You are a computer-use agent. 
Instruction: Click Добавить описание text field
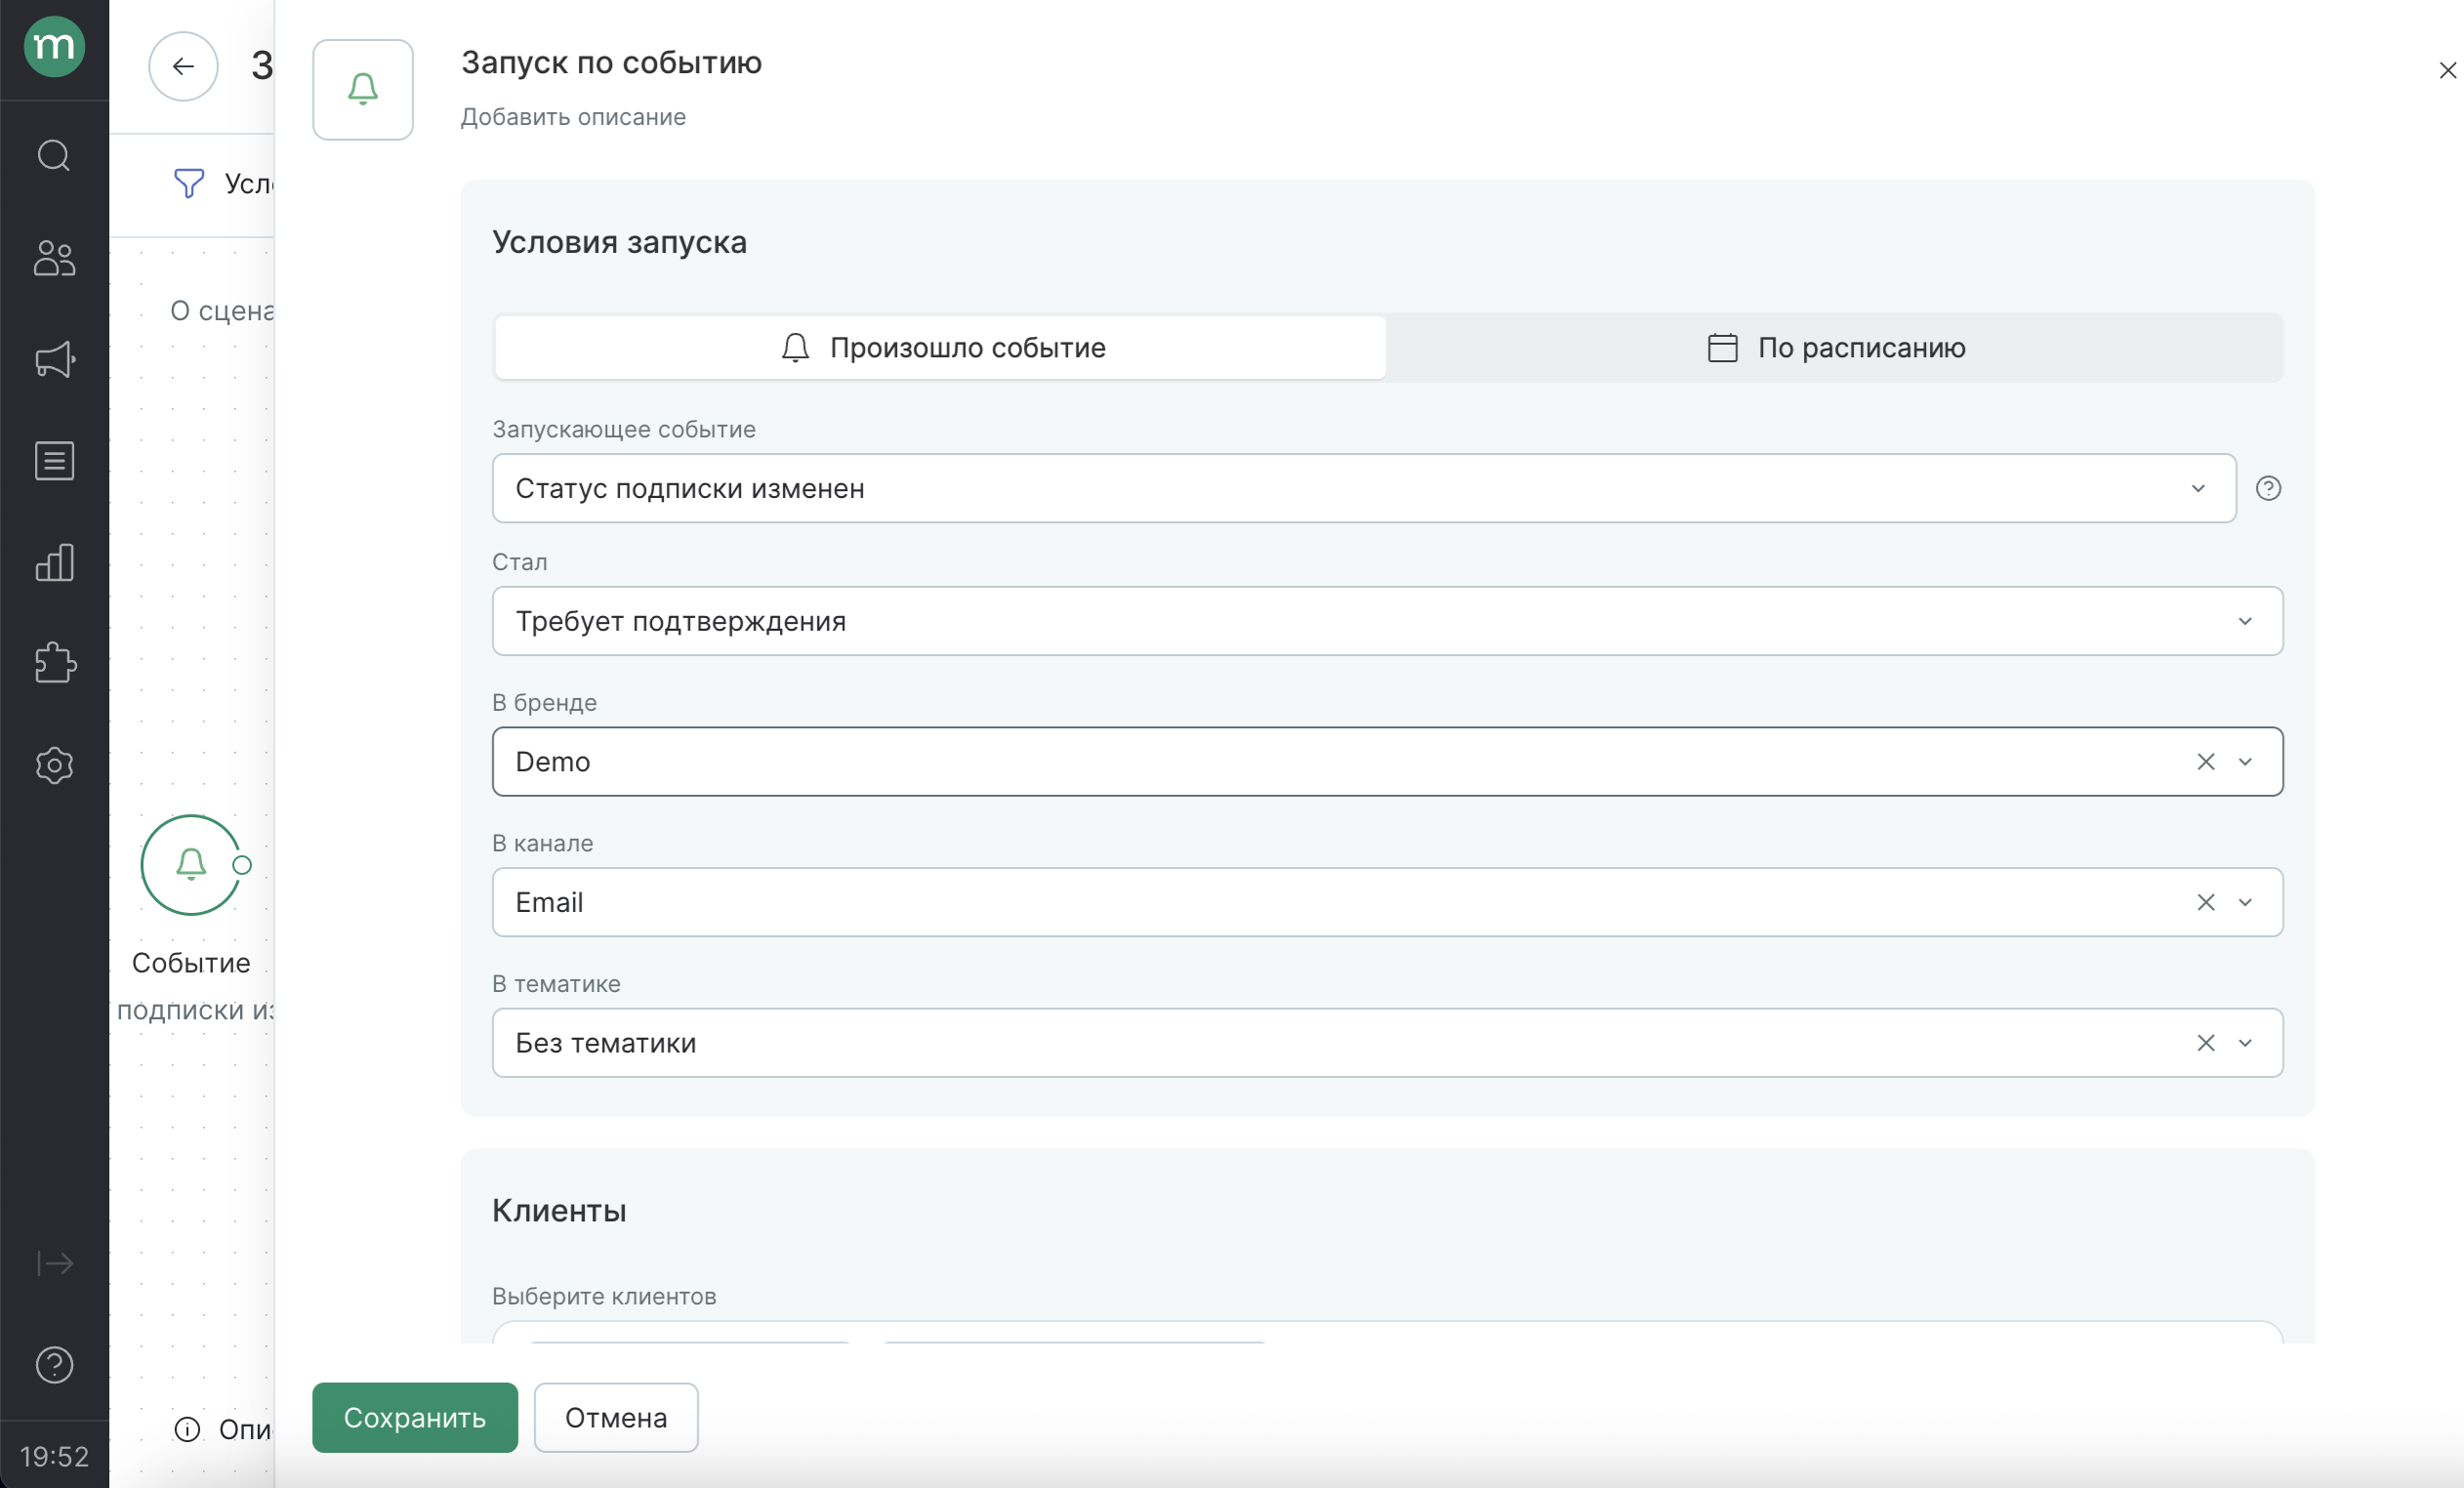click(572, 117)
